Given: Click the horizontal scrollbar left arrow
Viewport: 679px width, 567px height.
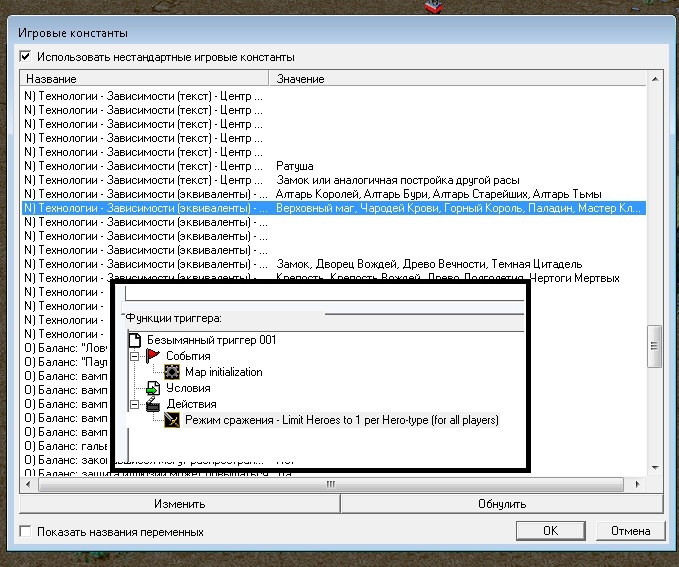Looking at the screenshot, I should pos(28,484).
